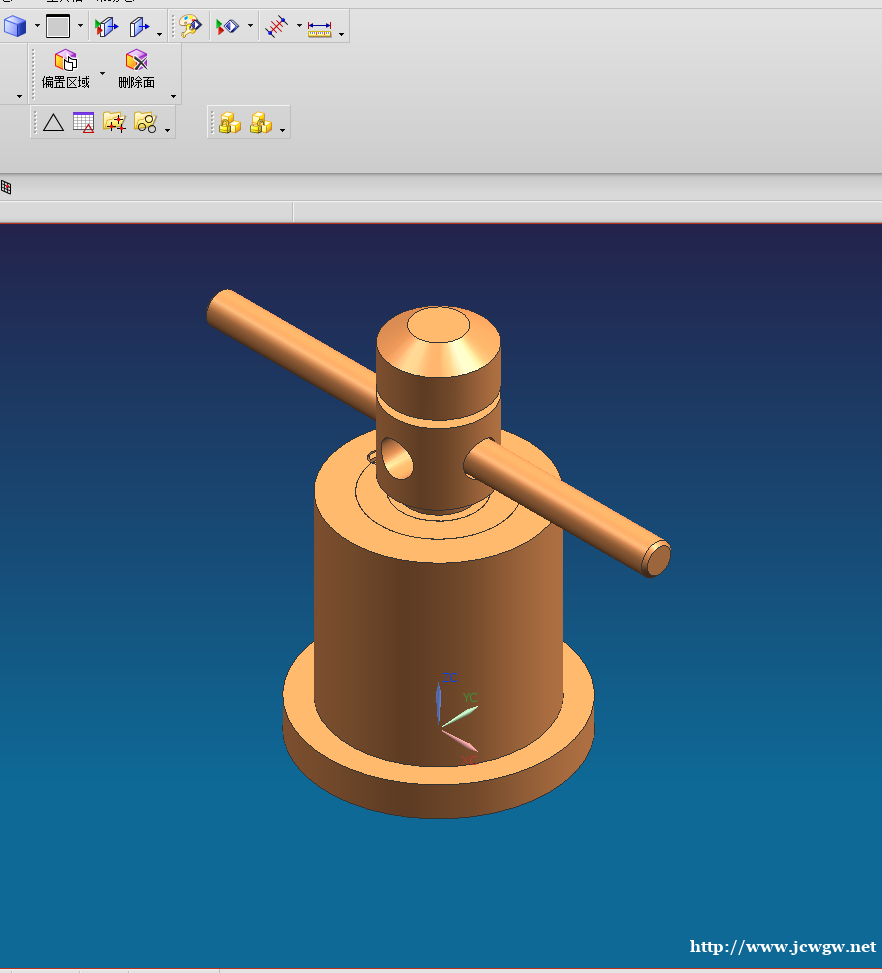Select the 偏置区域 (Offset Region) tool
This screenshot has width=882, height=973.
[x=66, y=70]
